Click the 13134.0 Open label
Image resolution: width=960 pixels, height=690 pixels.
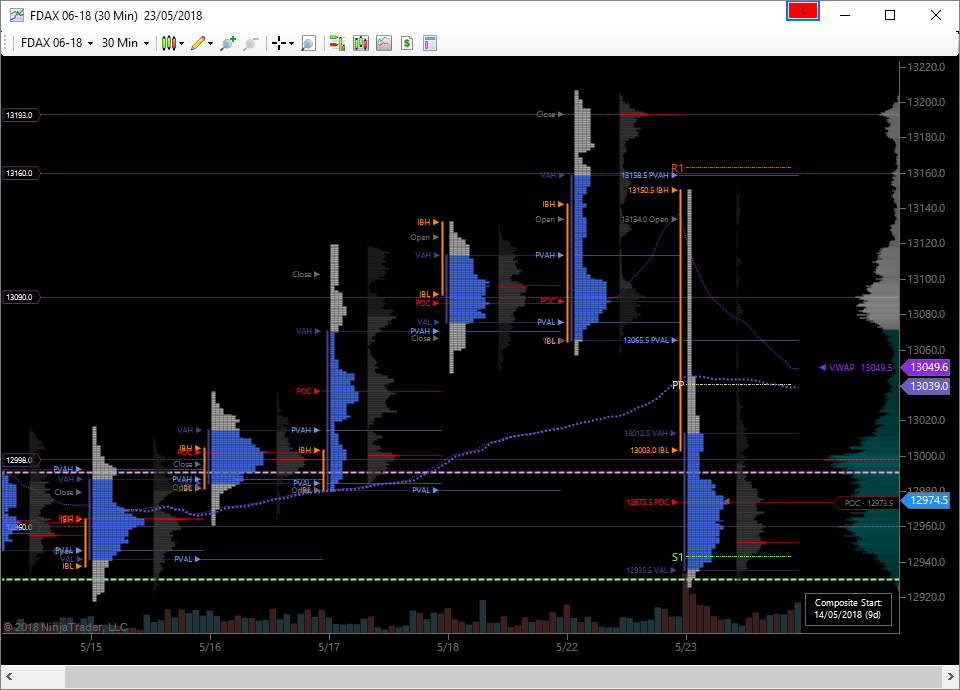(x=649, y=219)
